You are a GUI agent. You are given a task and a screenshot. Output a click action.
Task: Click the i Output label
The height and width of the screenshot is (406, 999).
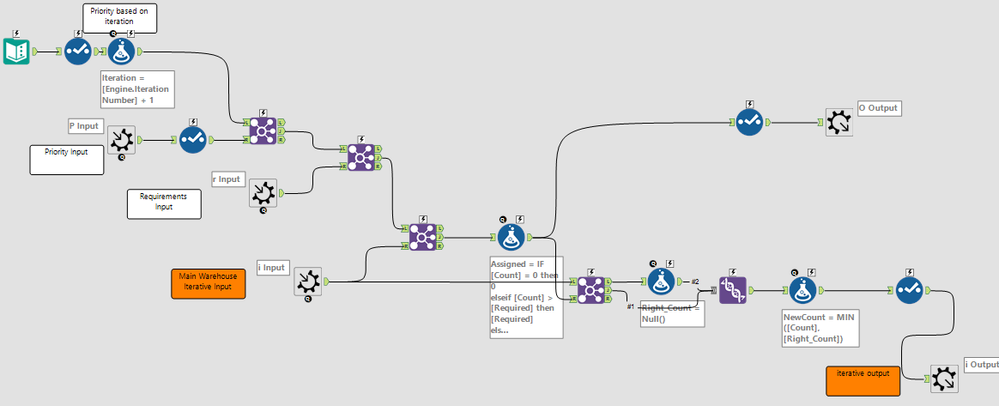tap(982, 365)
